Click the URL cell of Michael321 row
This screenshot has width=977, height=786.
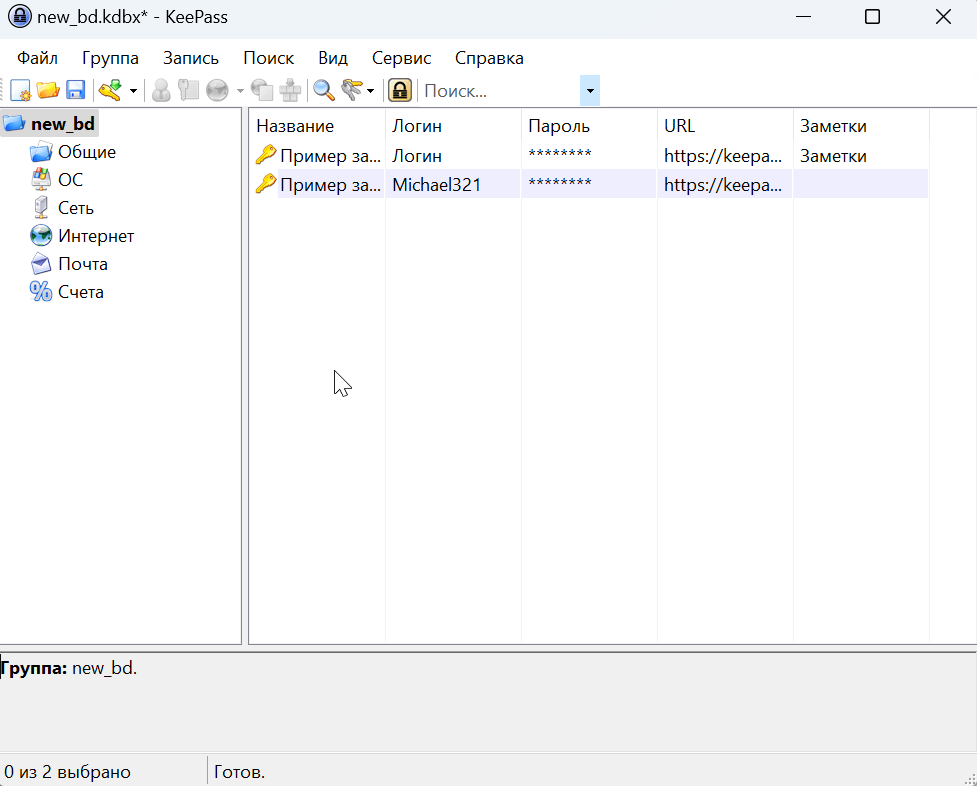click(x=723, y=185)
